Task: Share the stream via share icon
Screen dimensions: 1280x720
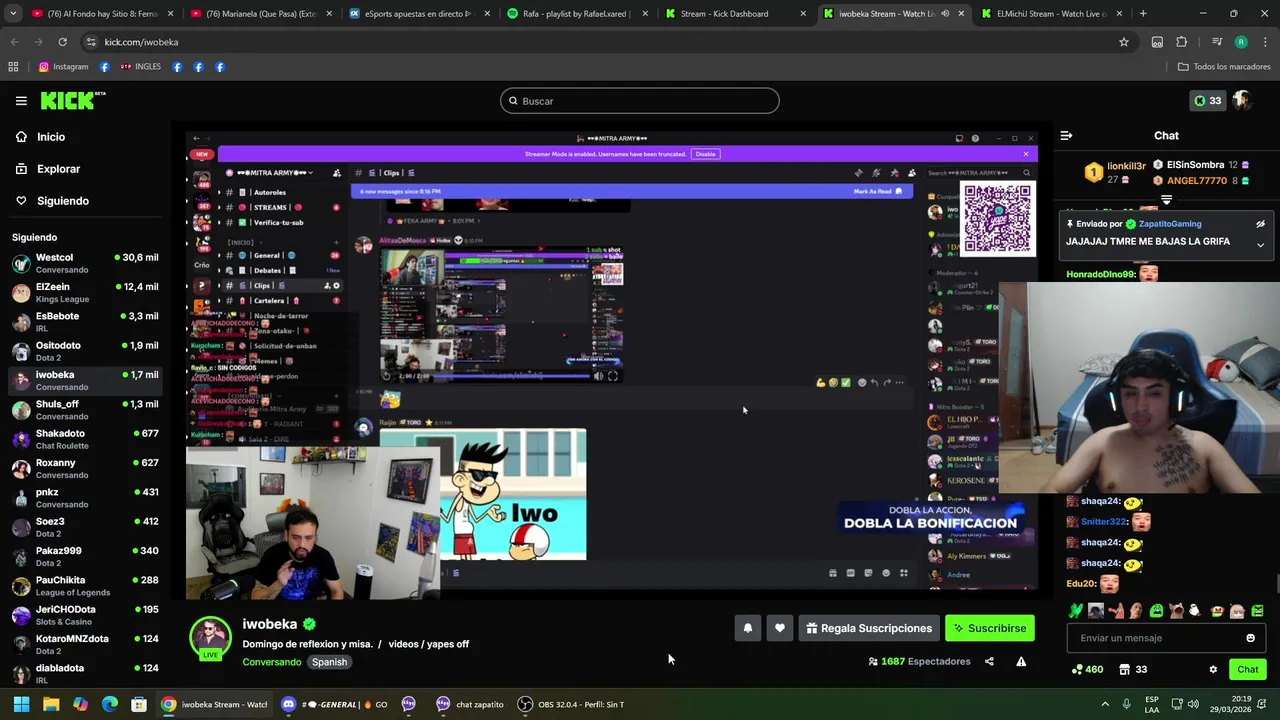Action: point(989,661)
